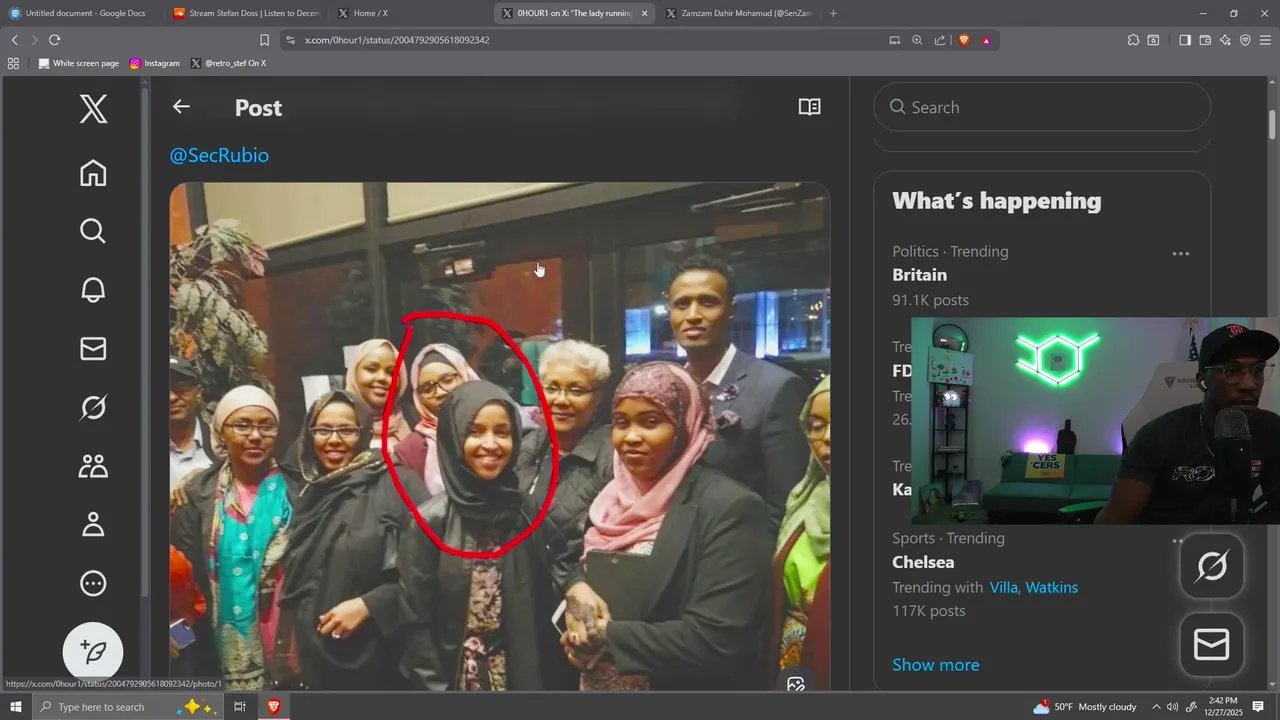Open Windows notification center icon
The image size is (1280, 720).
(x=1259, y=707)
